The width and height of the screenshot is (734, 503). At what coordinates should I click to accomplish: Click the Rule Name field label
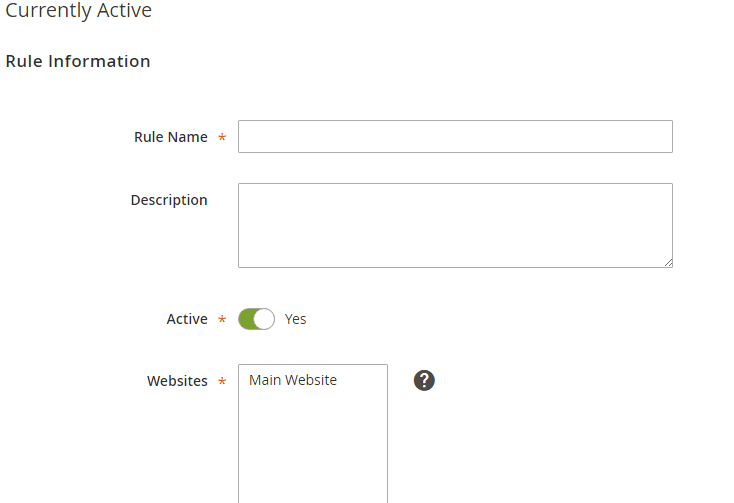click(171, 137)
